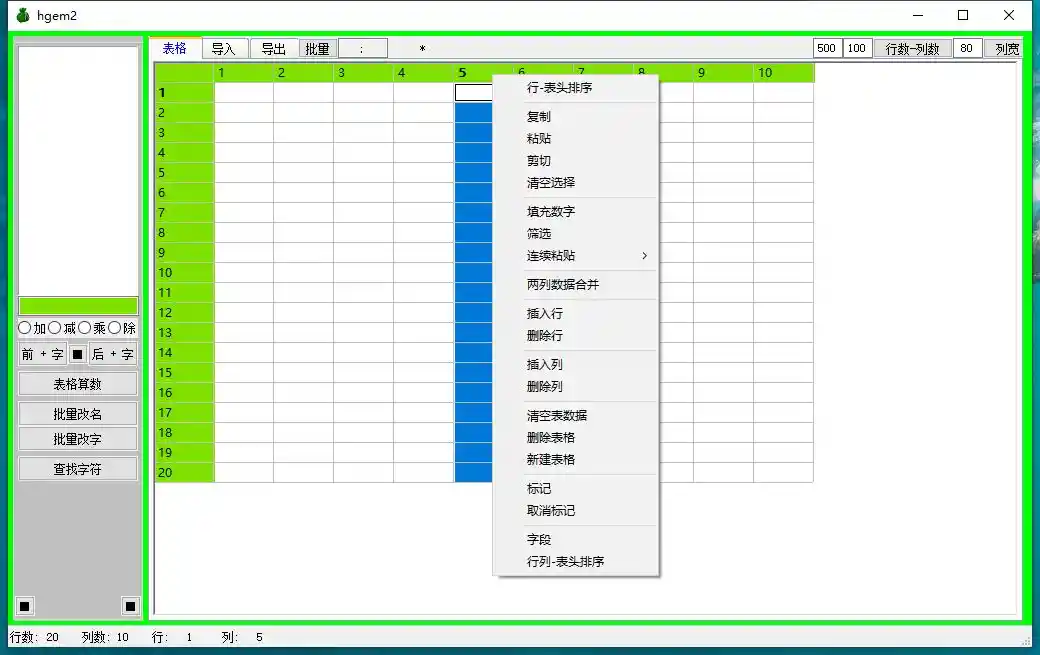Screen dimensions: 1040x655
Task: Select 删除列 menu entry
Action: pyautogui.click(x=576, y=387)
